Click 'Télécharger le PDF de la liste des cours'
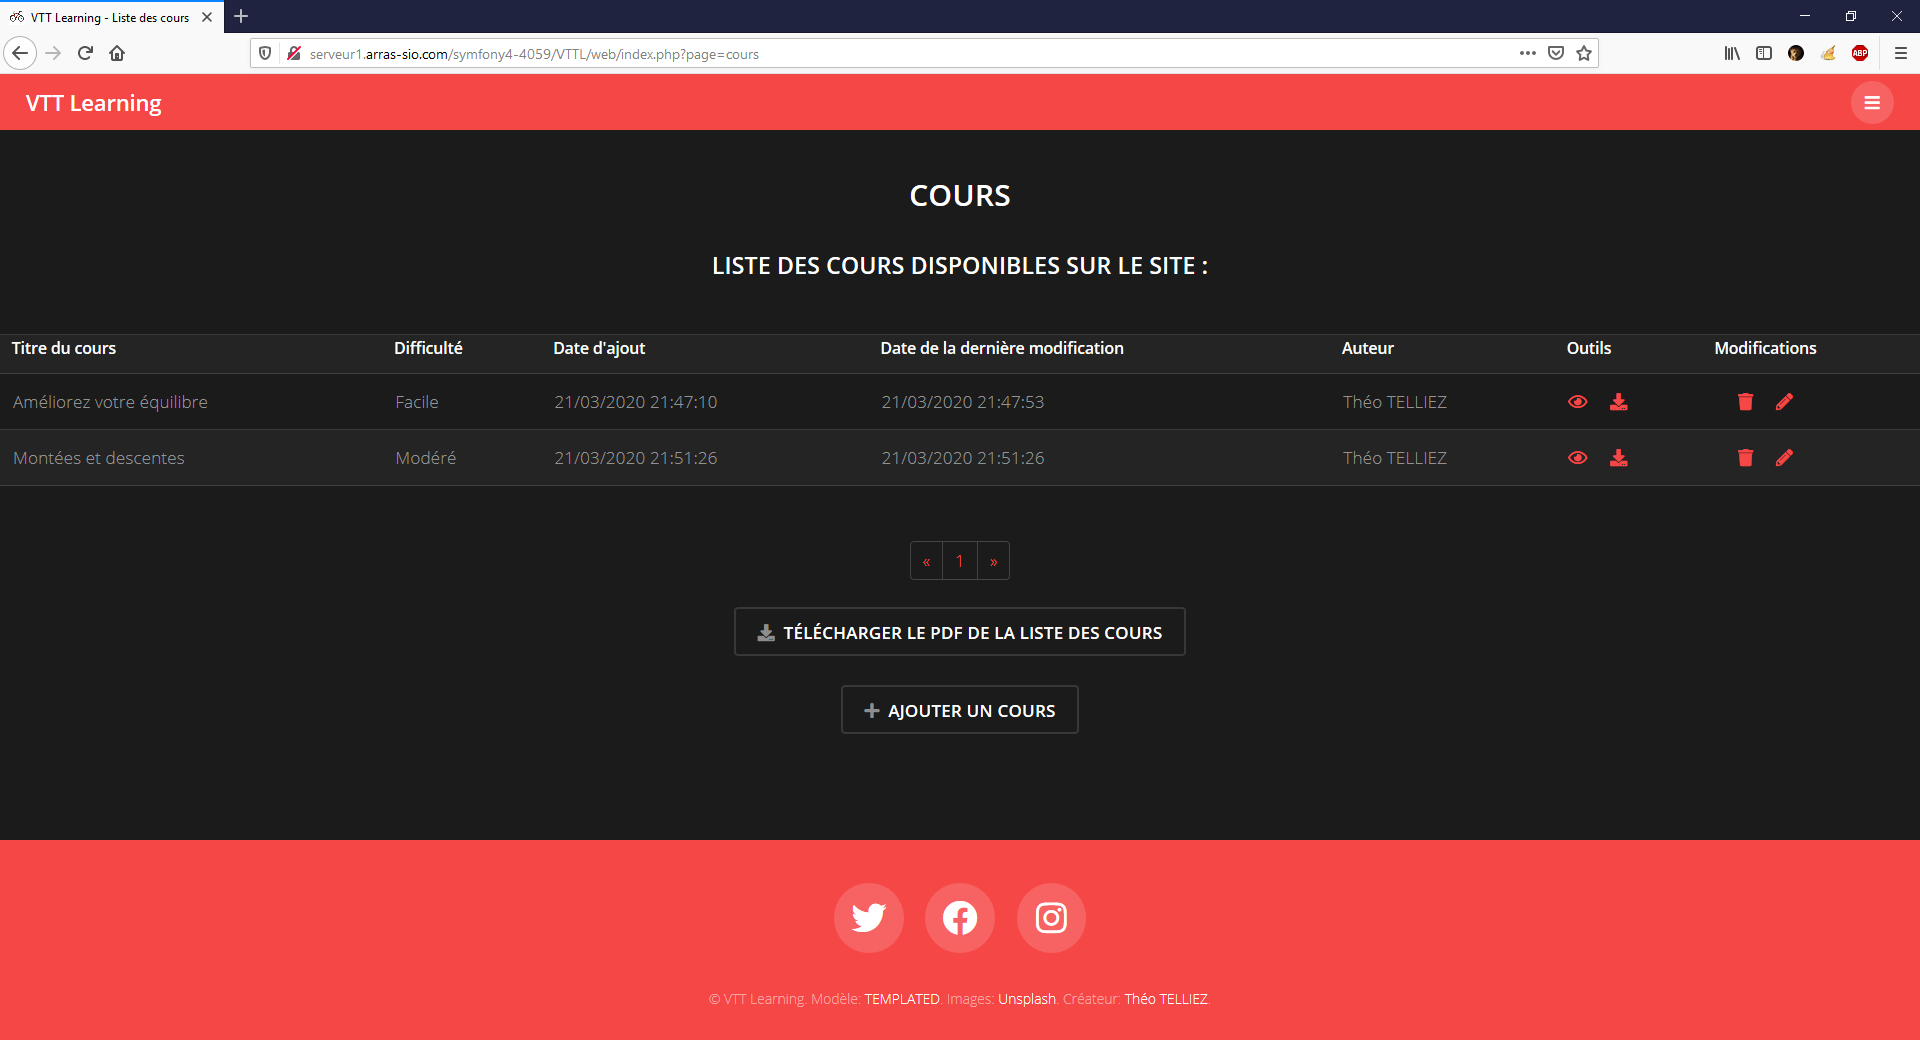The image size is (1920, 1040). (x=959, y=632)
